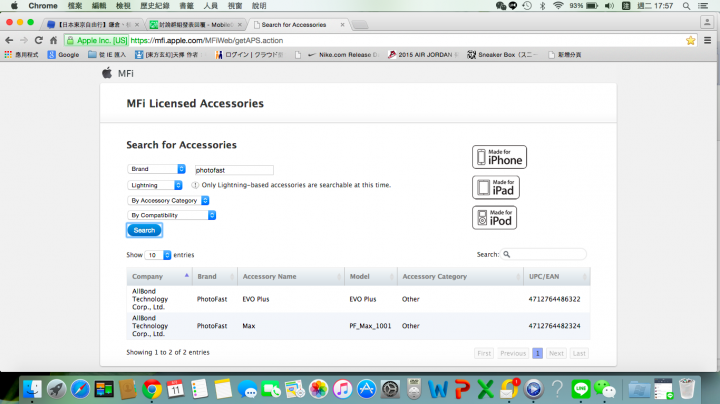The image size is (720, 404).
Task: Open the 編輯 menu in the menu bar
Action: [x=99, y=6]
